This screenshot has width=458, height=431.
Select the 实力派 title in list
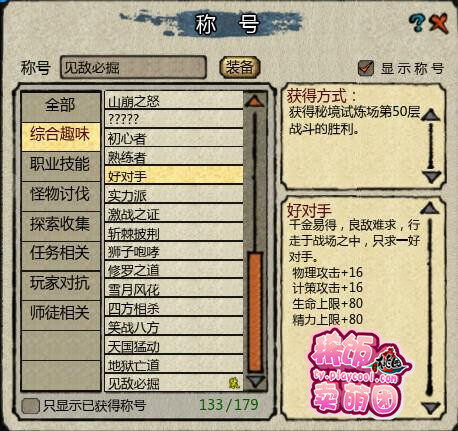(174, 196)
